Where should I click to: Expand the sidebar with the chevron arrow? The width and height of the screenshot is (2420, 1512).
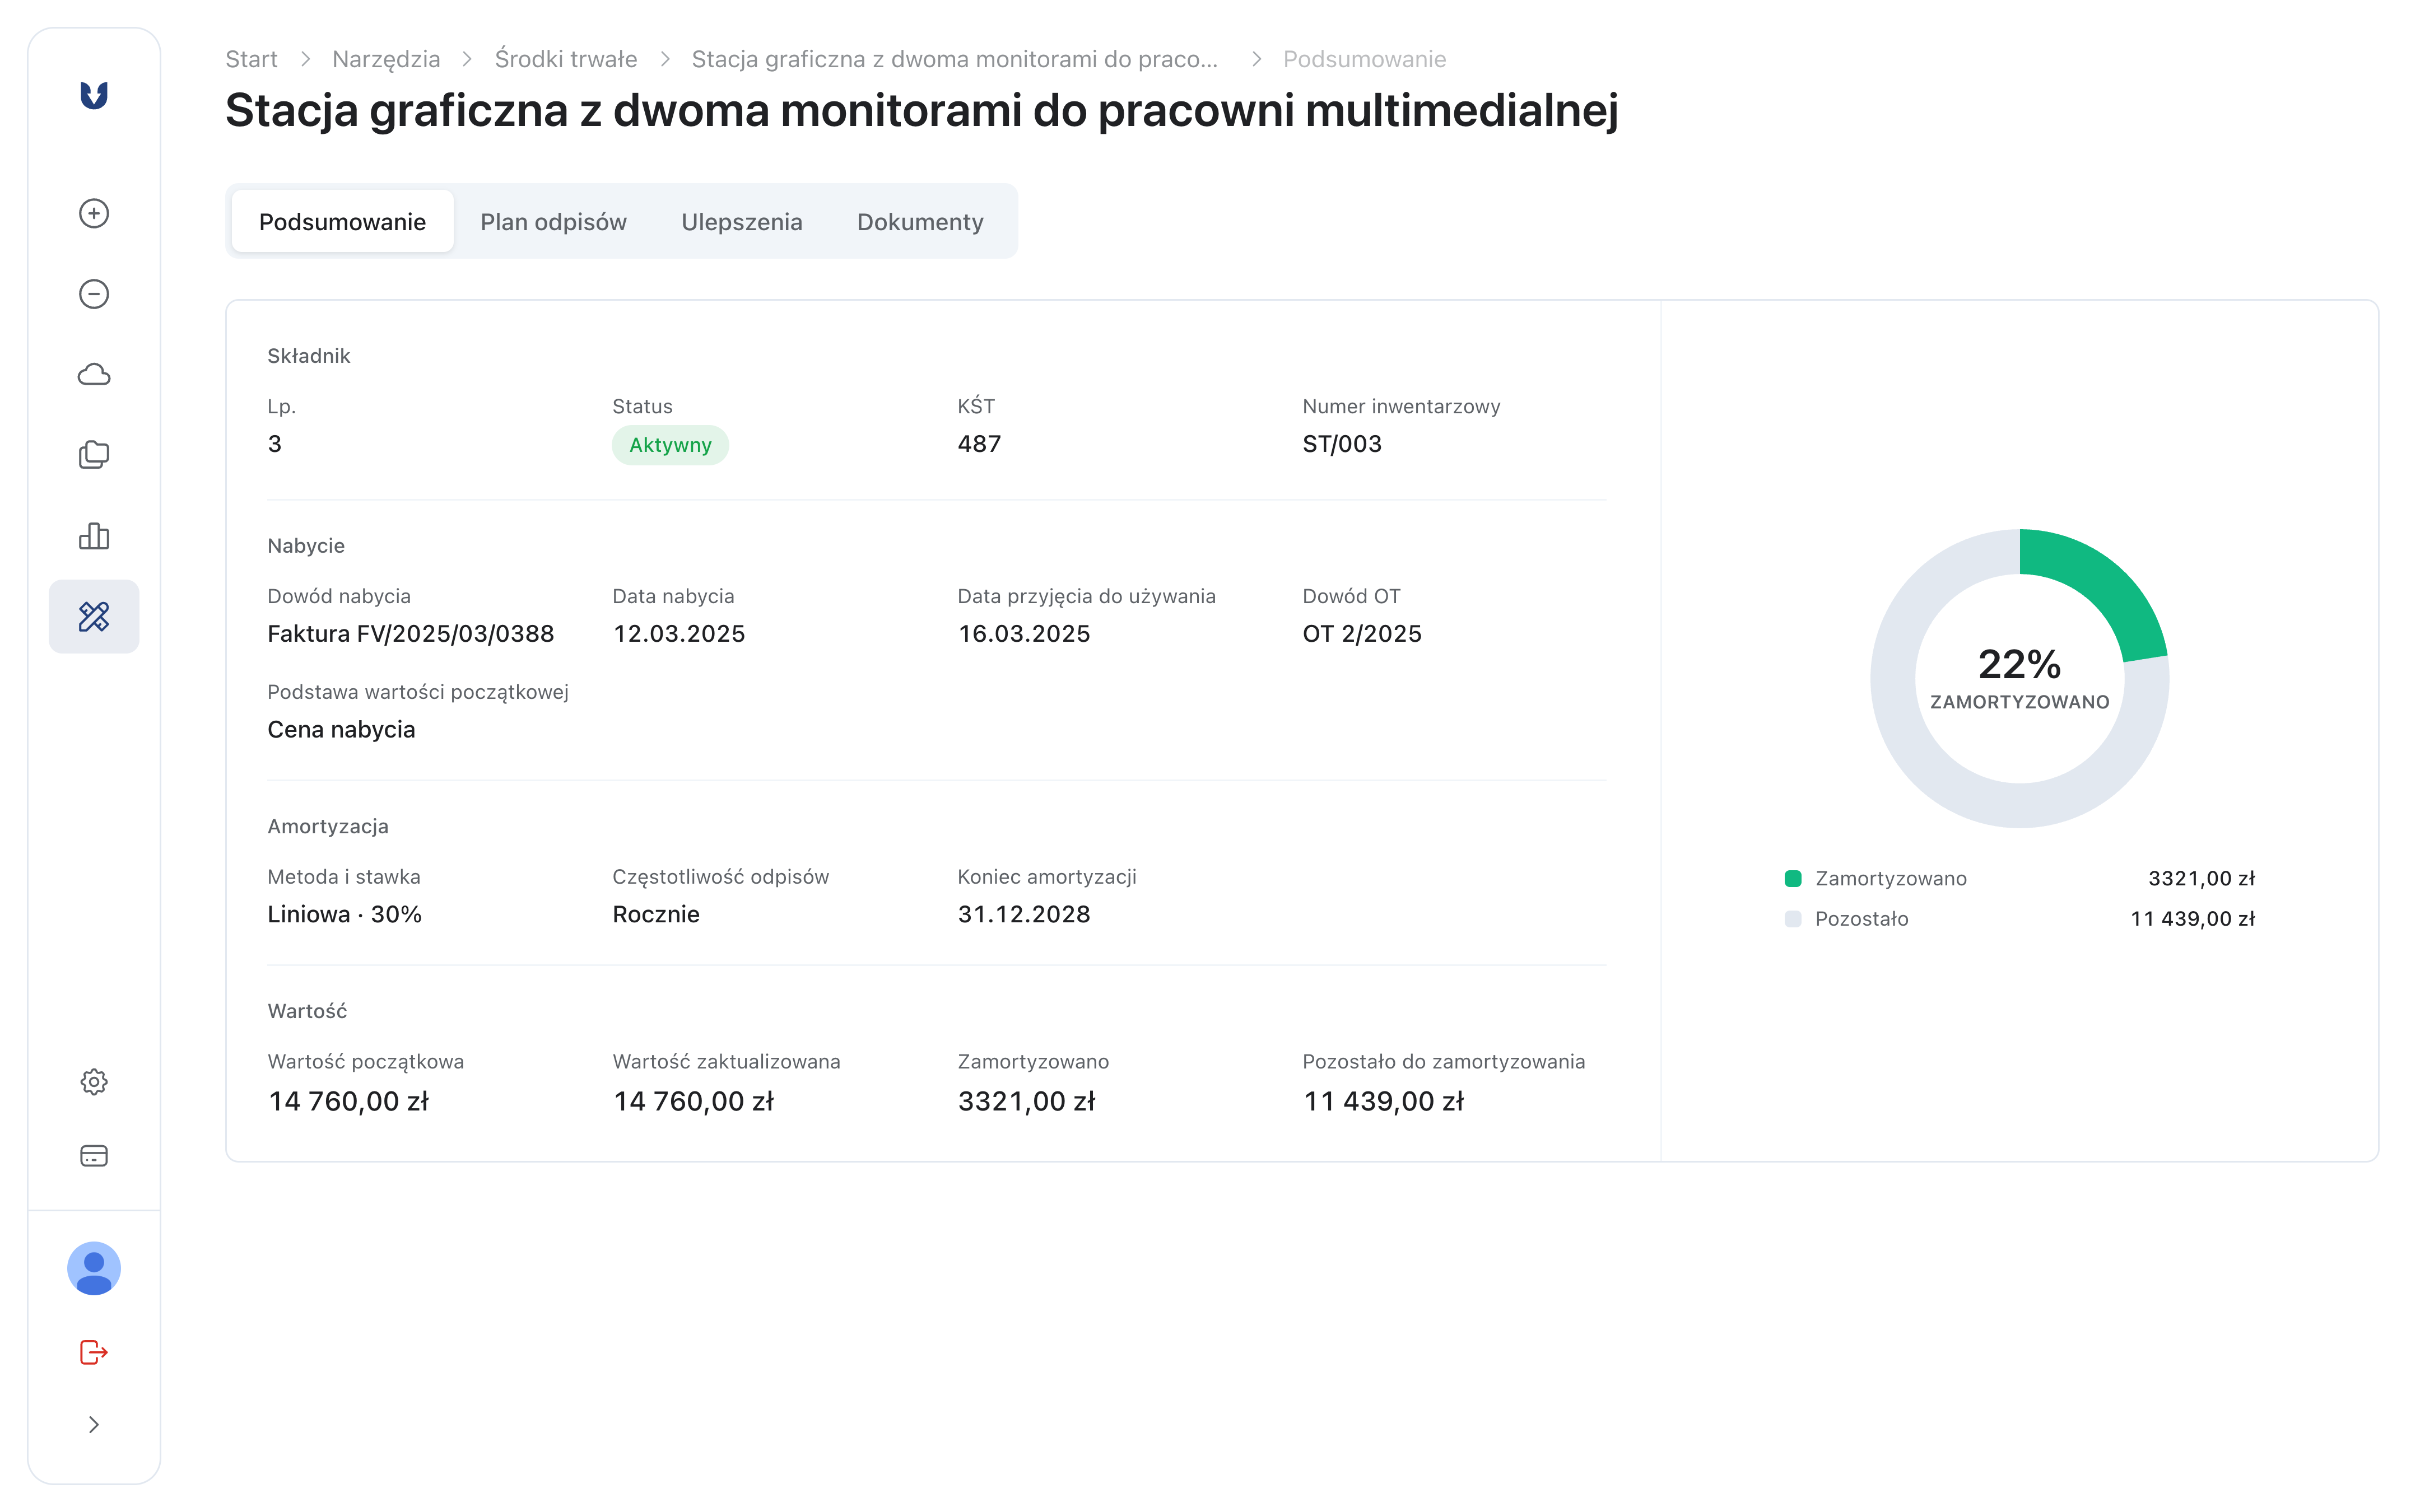click(94, 1425)
